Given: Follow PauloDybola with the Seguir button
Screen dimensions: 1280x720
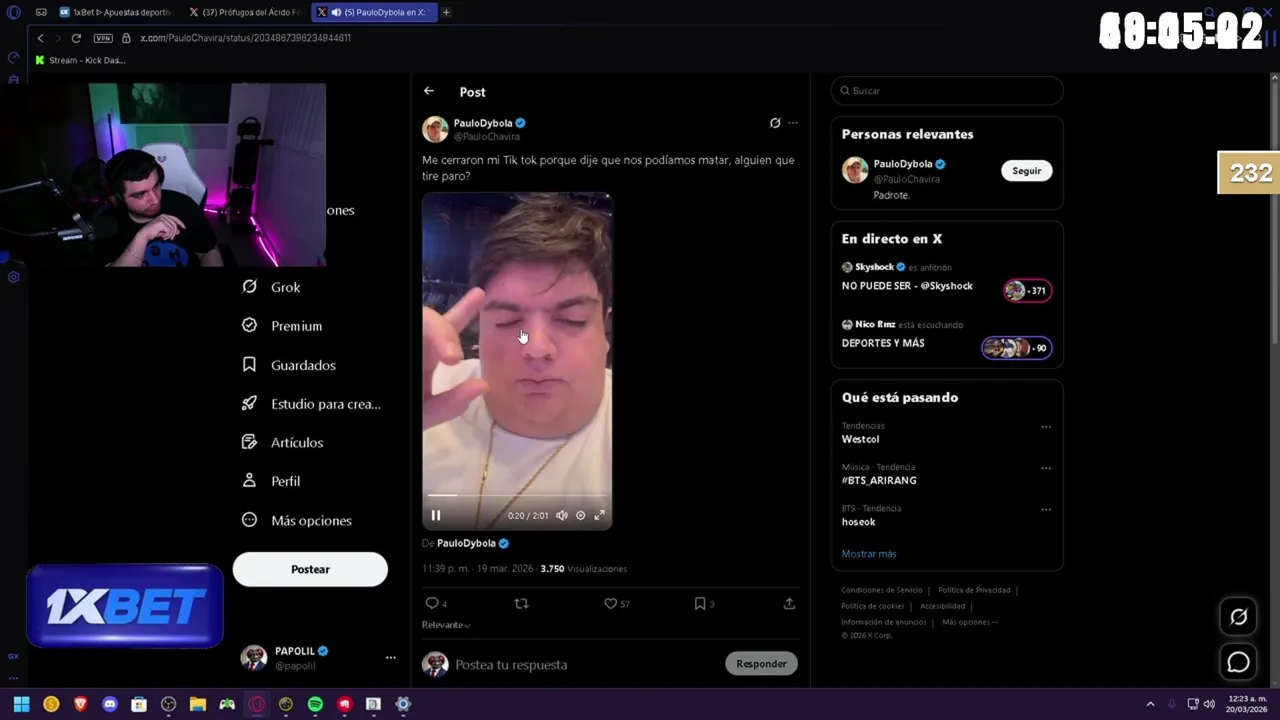Looking at the screenshot, I should (x=1026, y=171).
